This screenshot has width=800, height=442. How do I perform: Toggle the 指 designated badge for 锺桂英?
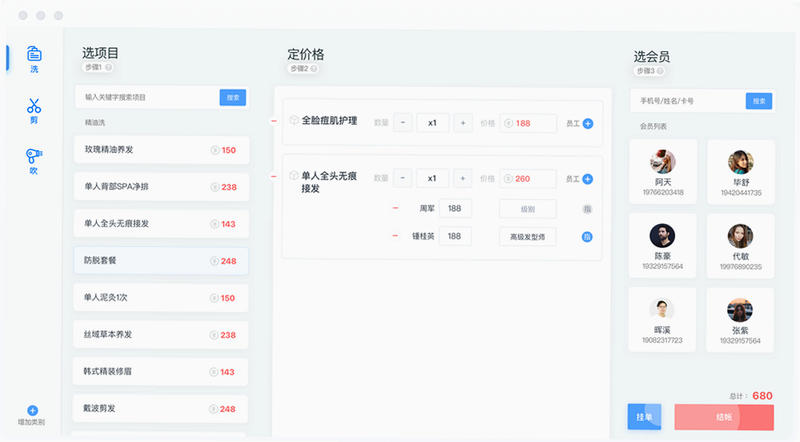click(x=587, y=237)
